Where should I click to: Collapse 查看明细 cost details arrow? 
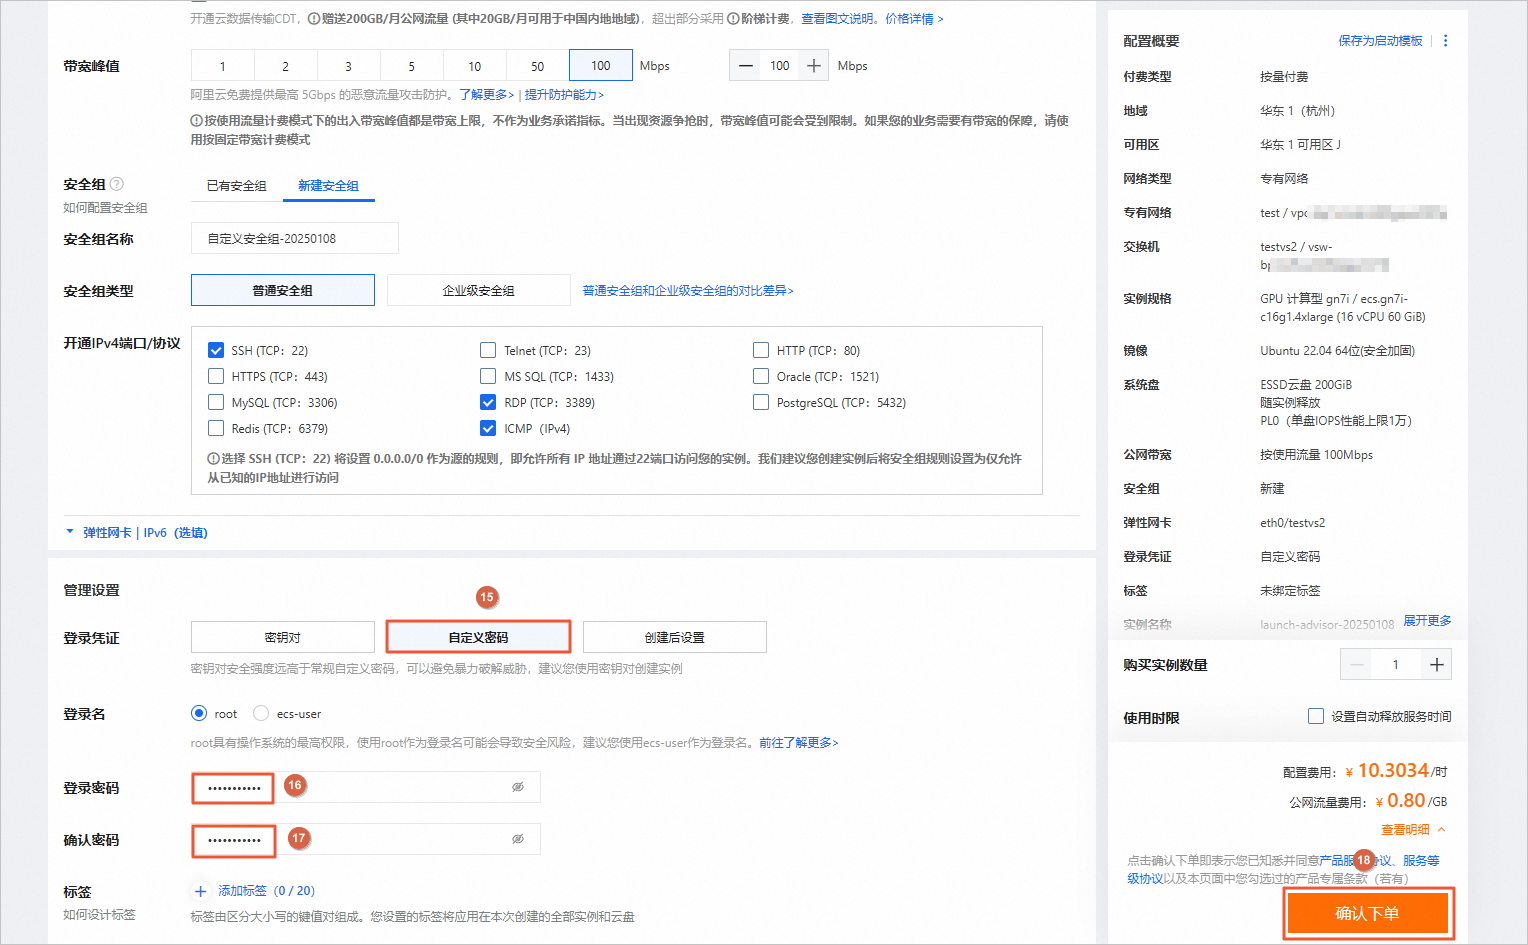tap(1441, 829)
